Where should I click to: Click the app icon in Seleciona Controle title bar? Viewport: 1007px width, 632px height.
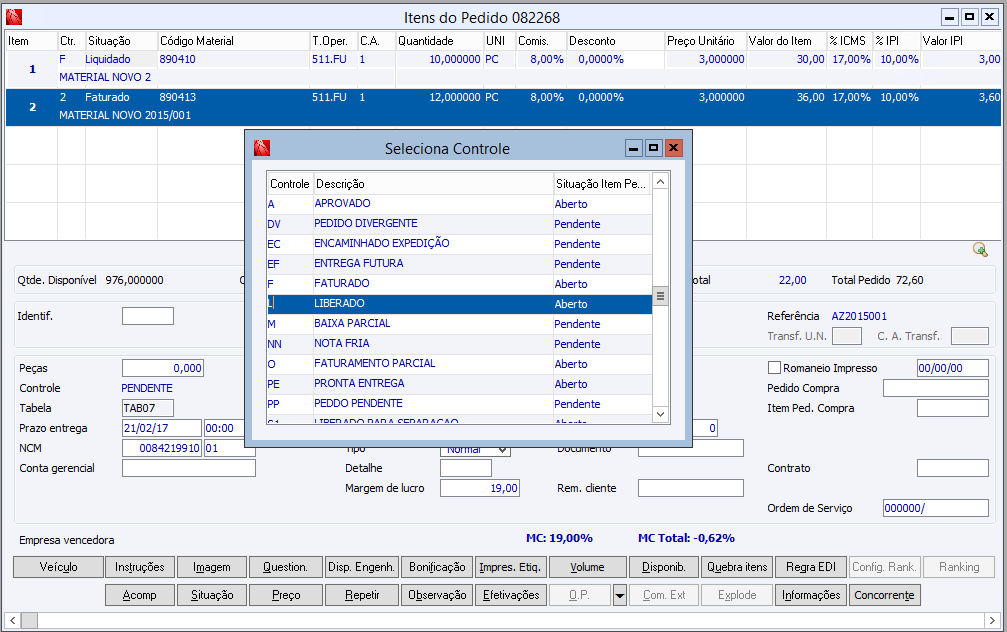[262, 148]
